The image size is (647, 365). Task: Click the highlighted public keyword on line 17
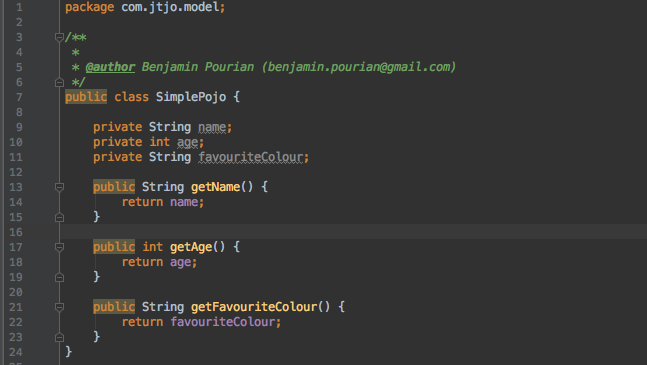114,247
